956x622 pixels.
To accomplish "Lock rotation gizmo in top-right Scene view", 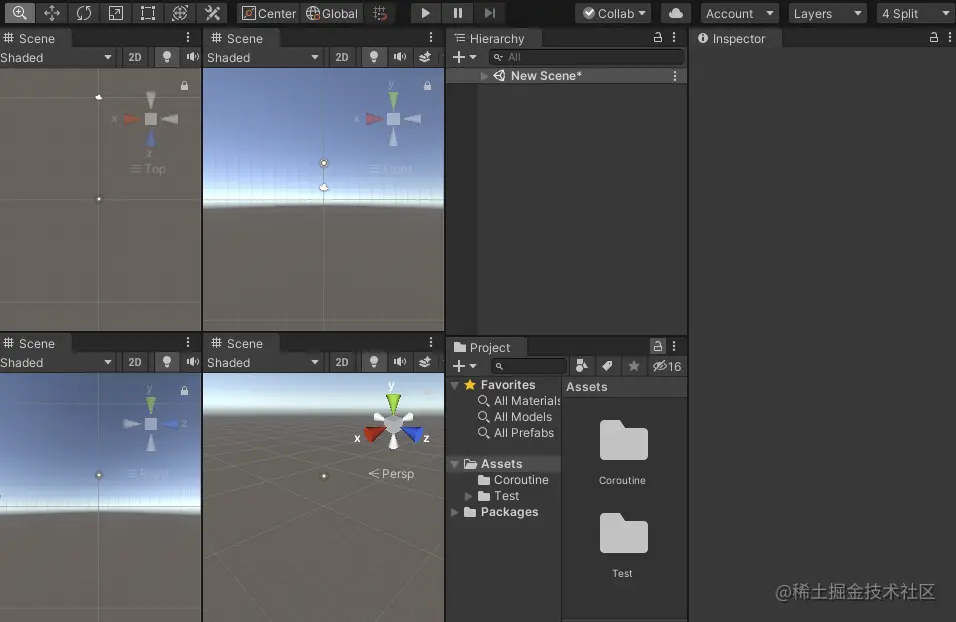I will (427, 86).
